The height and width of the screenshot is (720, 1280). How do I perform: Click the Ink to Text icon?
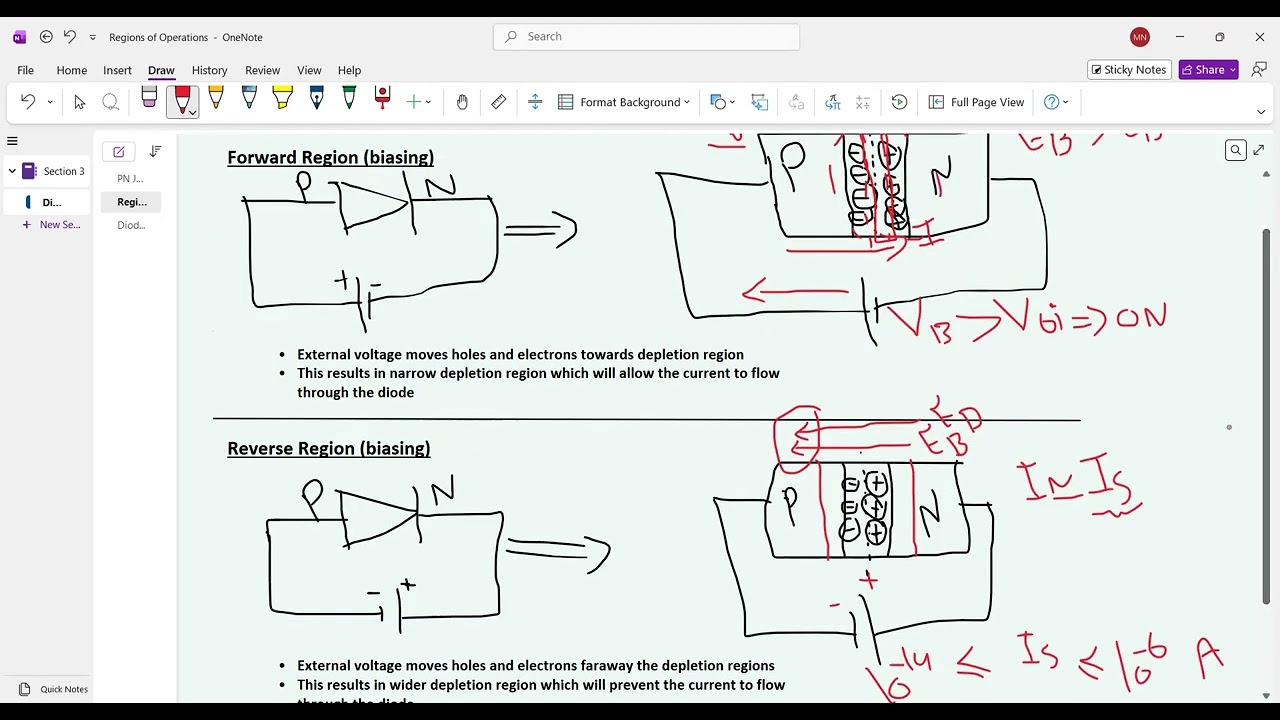797,102
